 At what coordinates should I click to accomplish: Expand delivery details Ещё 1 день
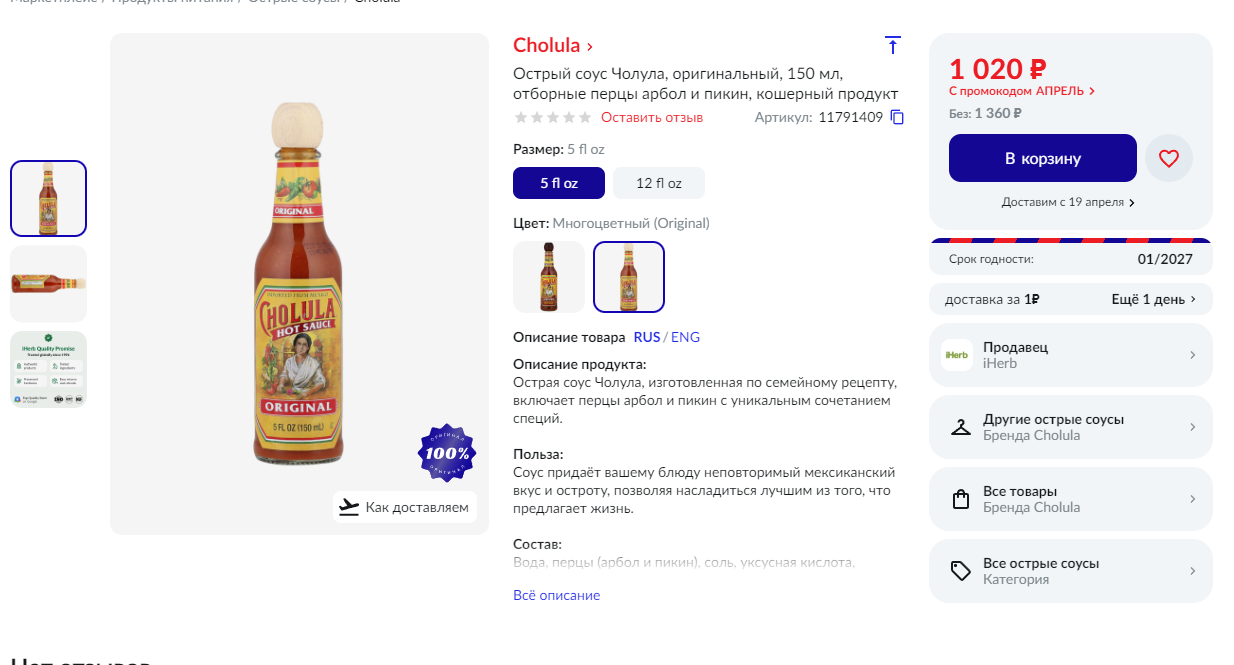tap(1153, 299)
